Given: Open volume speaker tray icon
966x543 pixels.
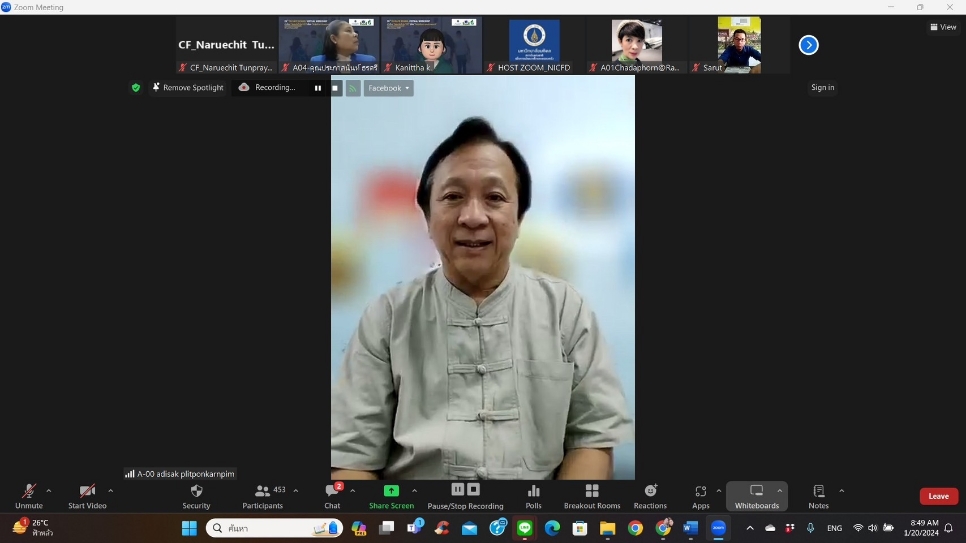Looking at the screenshot, I should 872,528.
